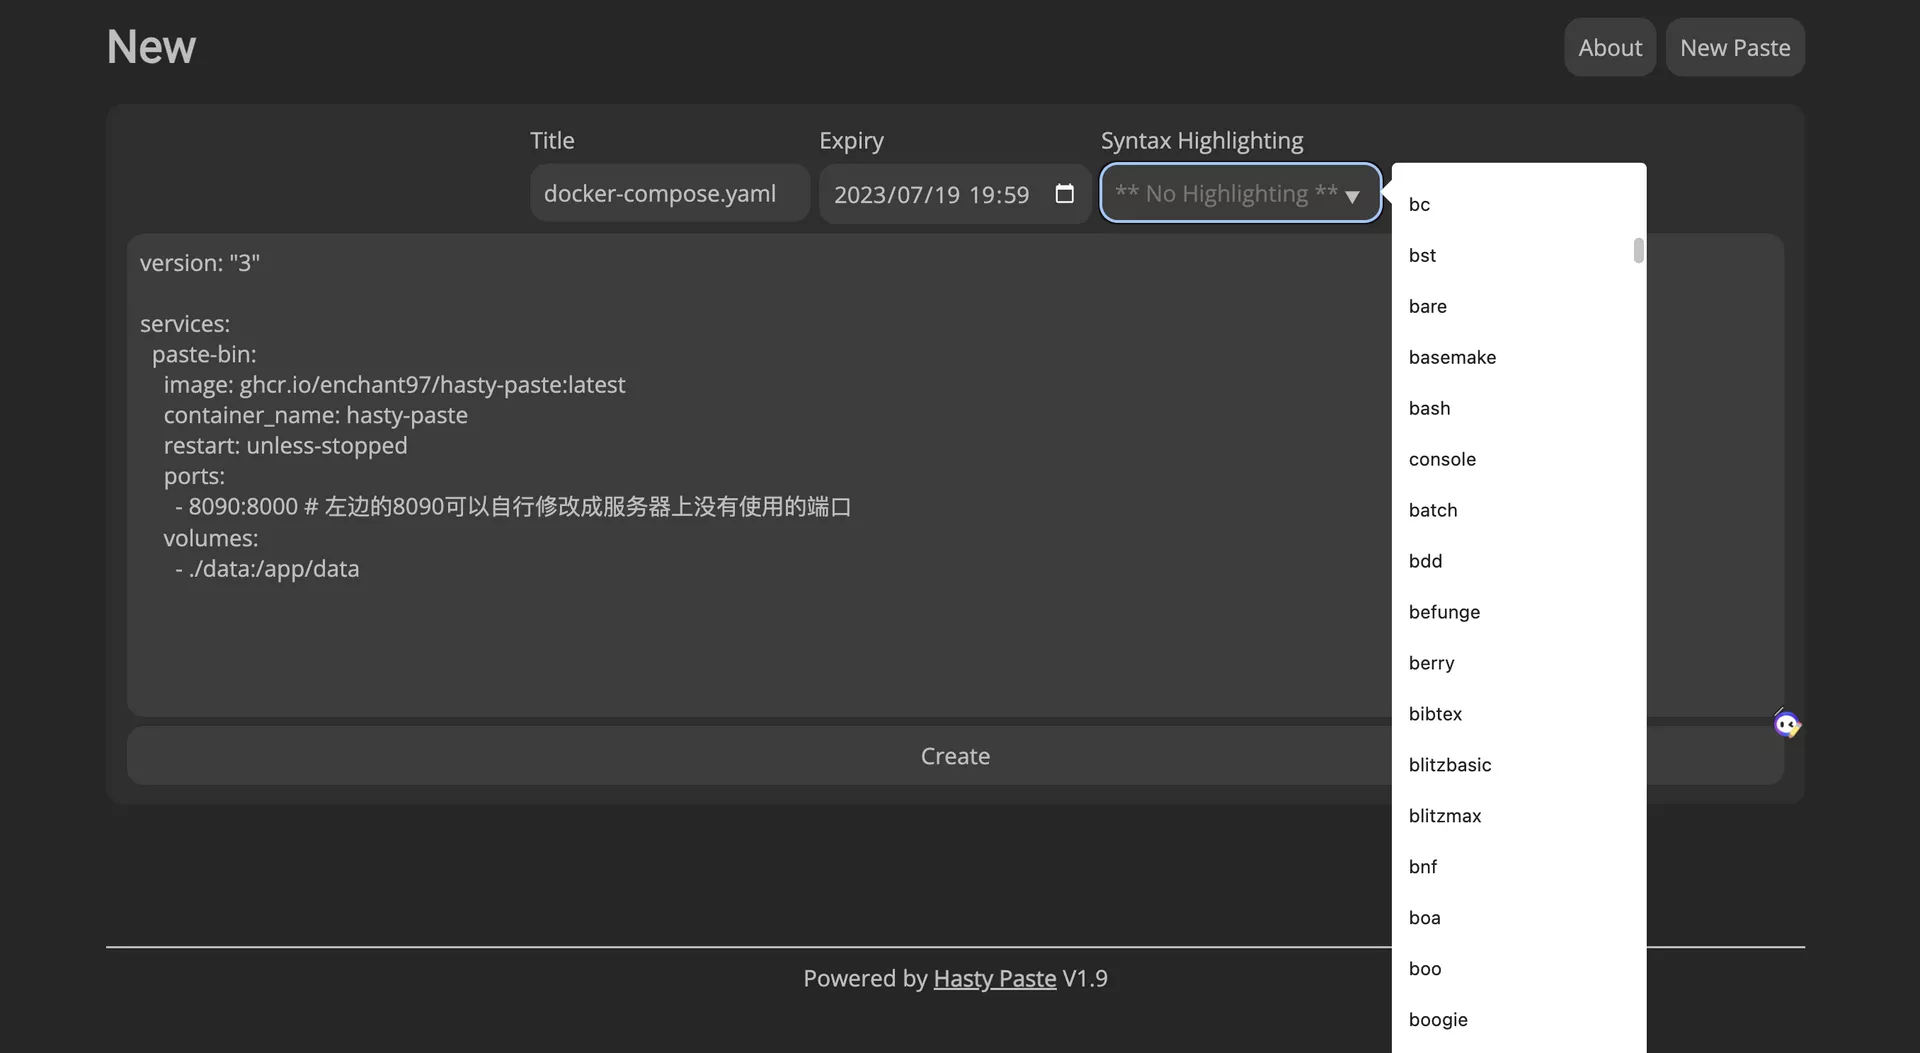Expand the Syntax Highlighting dropdown
Viewport: 1920px width, 1053px height.
coord(1239,193)
